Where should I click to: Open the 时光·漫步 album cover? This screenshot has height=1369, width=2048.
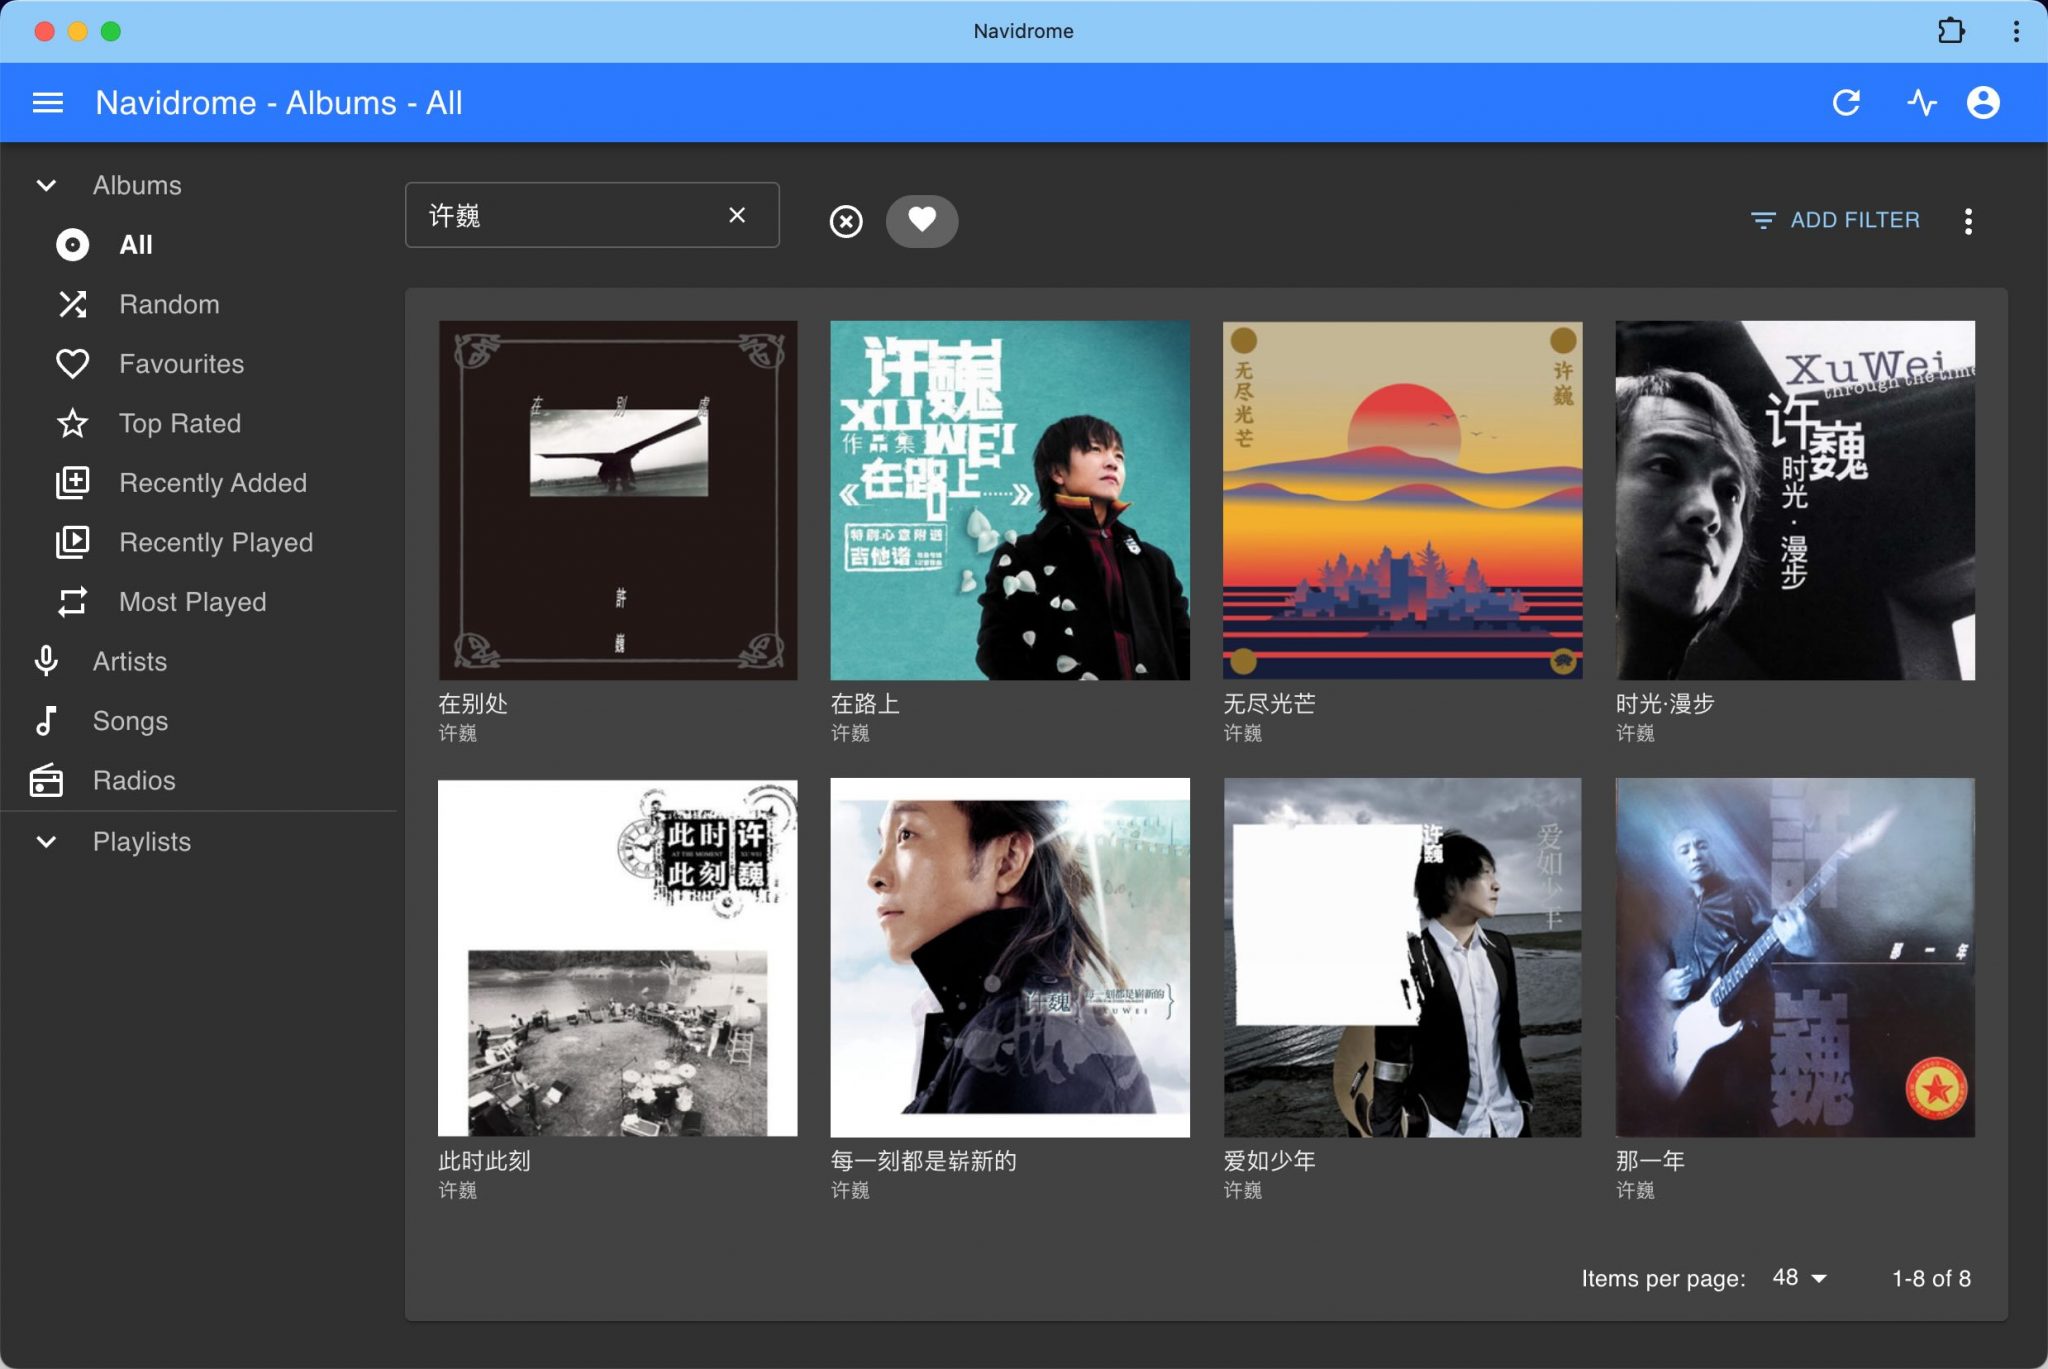coord(1795,500)
